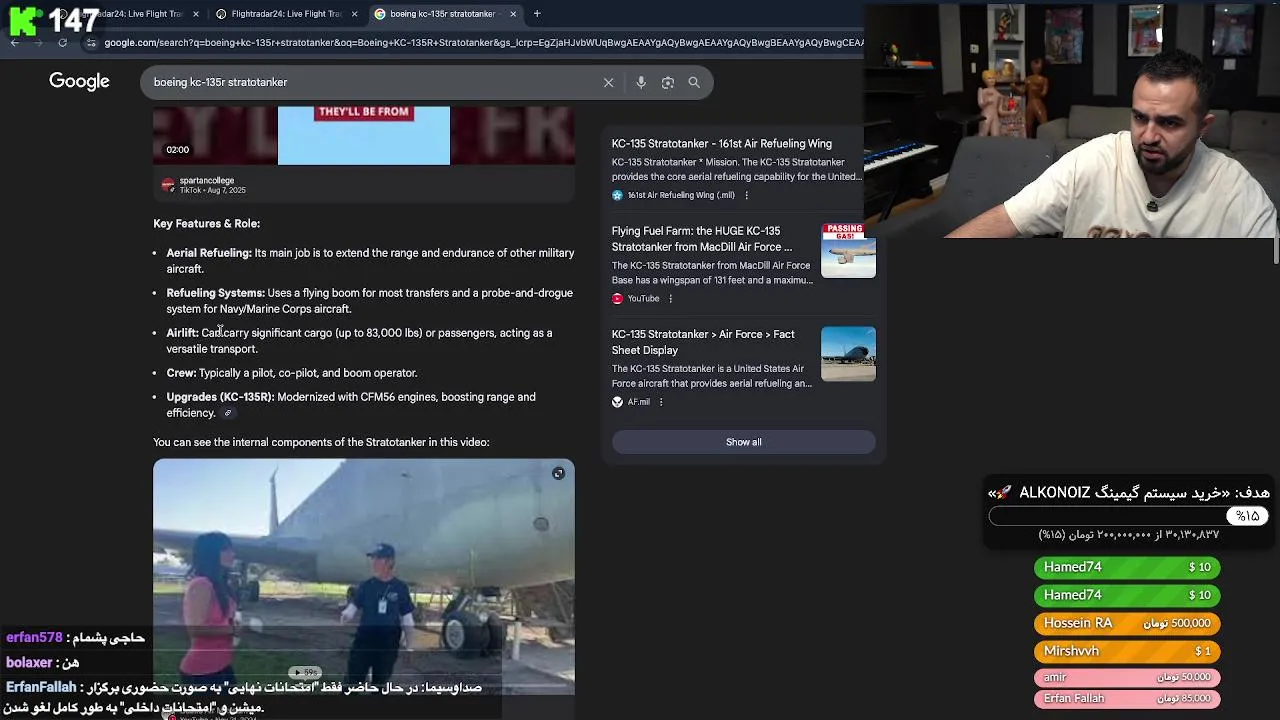The image size is (1280, 720).
Task: Click Hossein RA donation entry
Action: click(x=1128, y=623)
